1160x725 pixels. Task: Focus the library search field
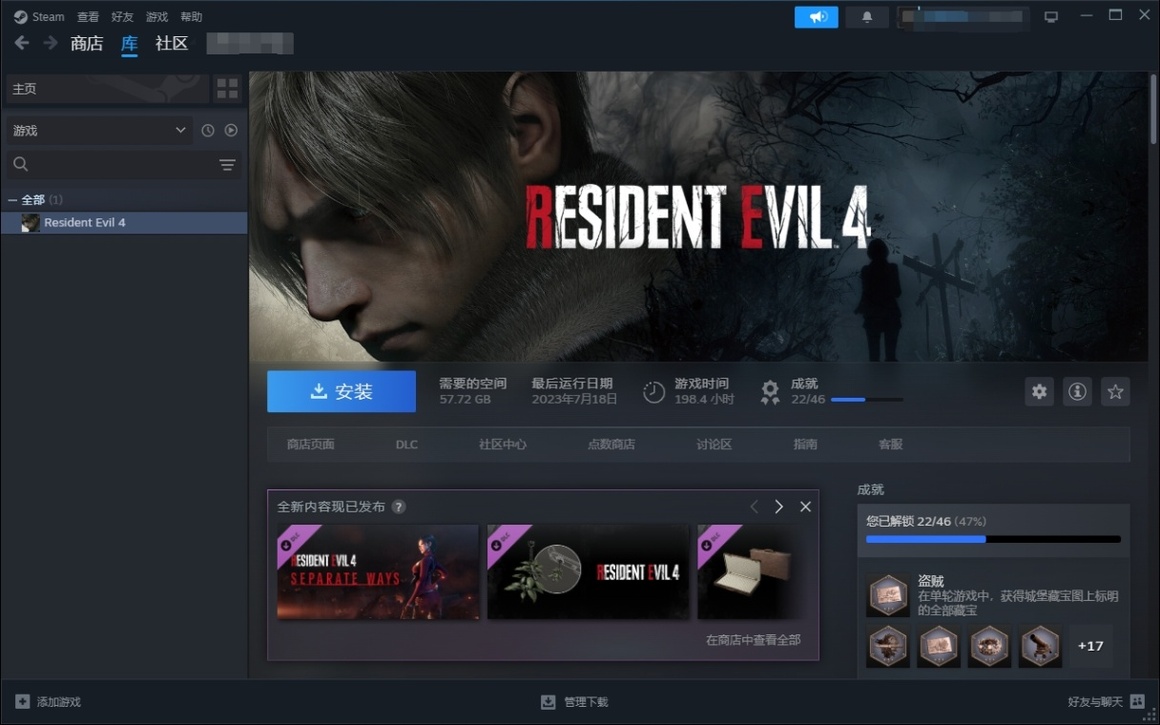(111, 164)
